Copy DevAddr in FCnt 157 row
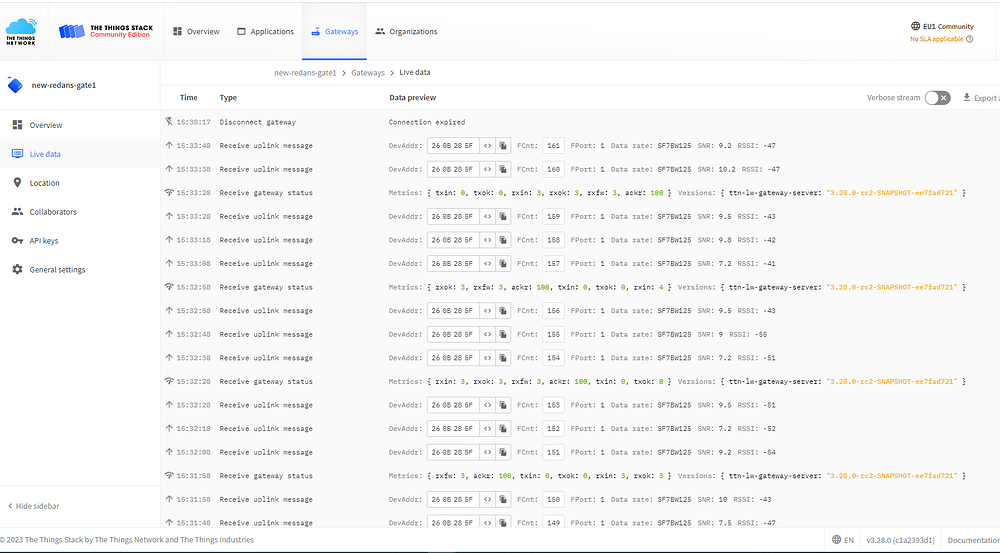1000x553 pixels. 503,263
